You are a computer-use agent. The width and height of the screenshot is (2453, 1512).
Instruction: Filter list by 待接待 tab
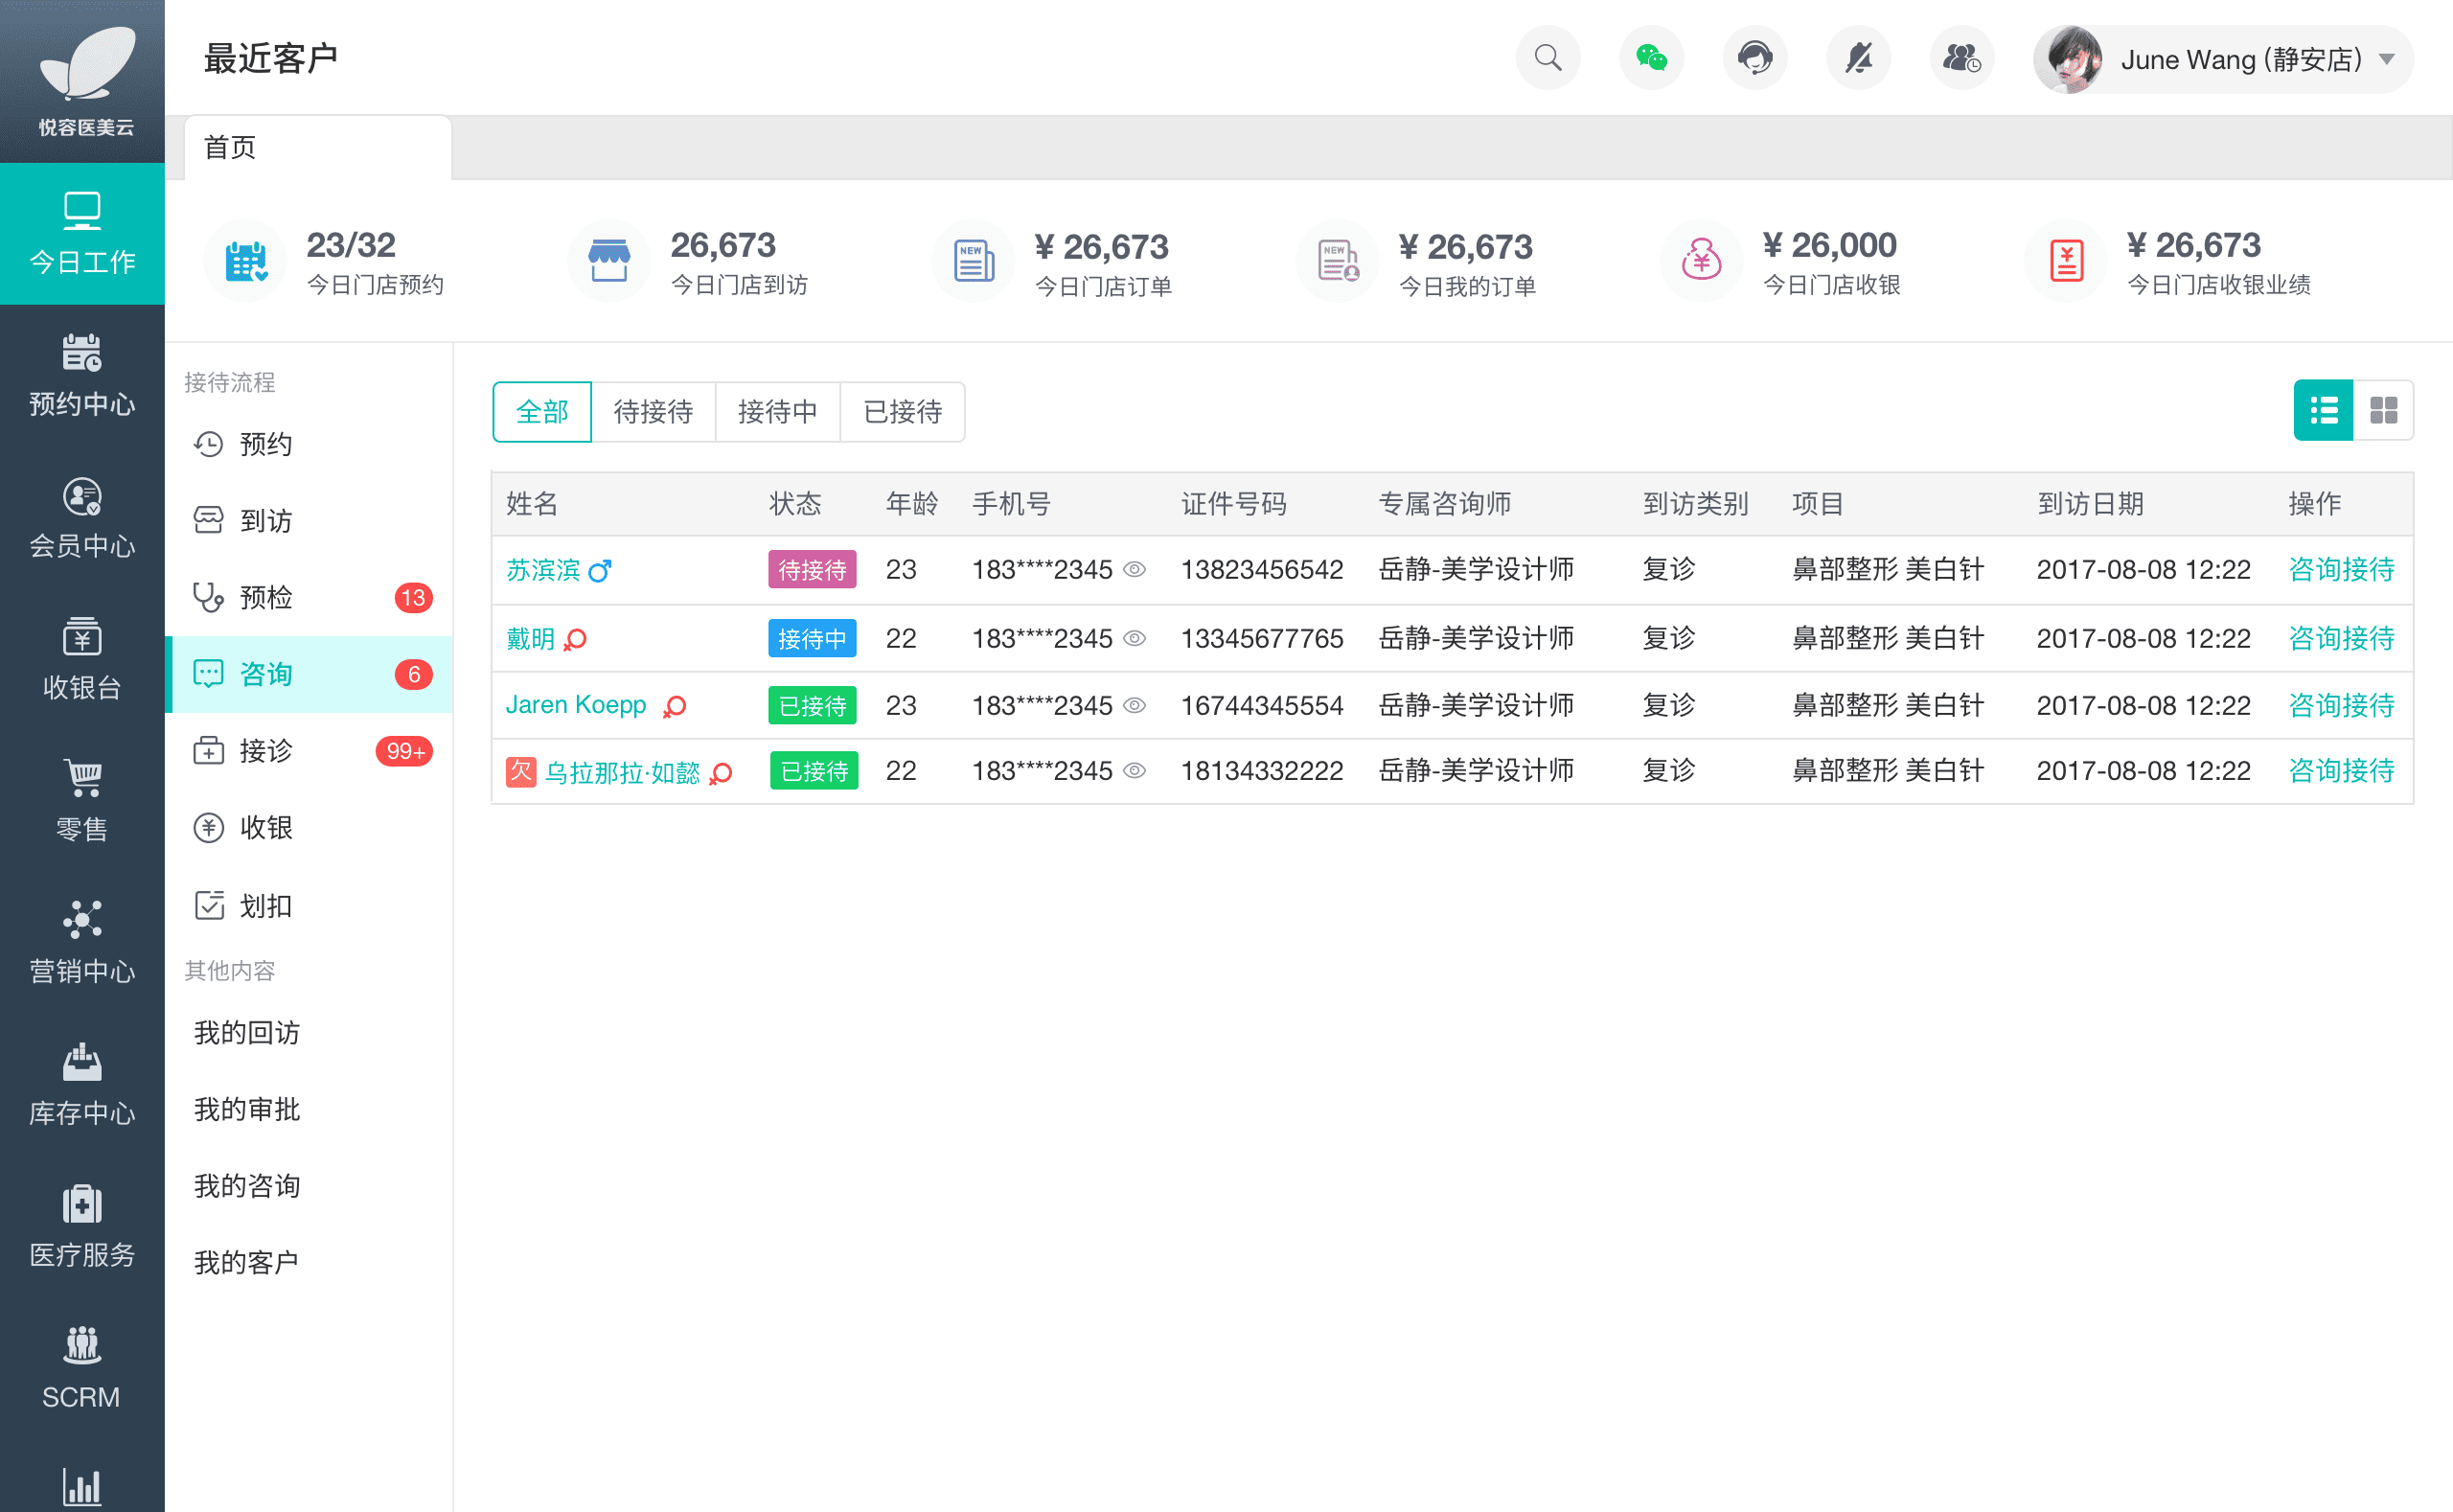[x=653, y=411]
